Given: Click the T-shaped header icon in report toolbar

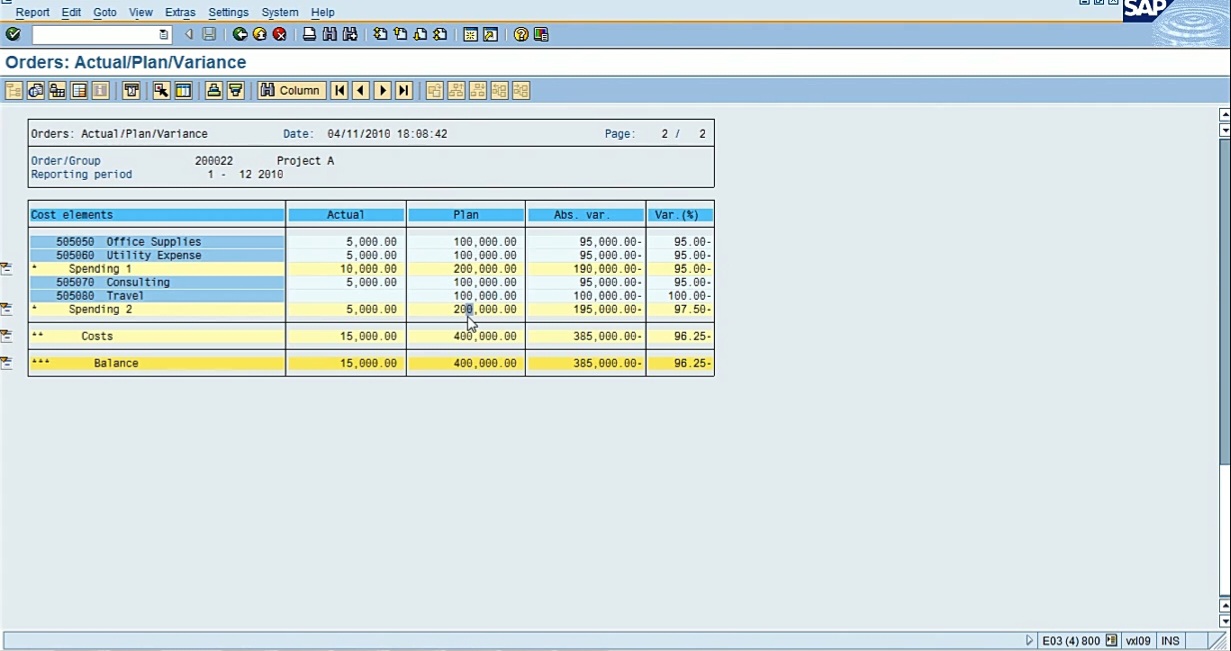Looking at the screenshot, I should pyautogui.click(x=131, y=90).
